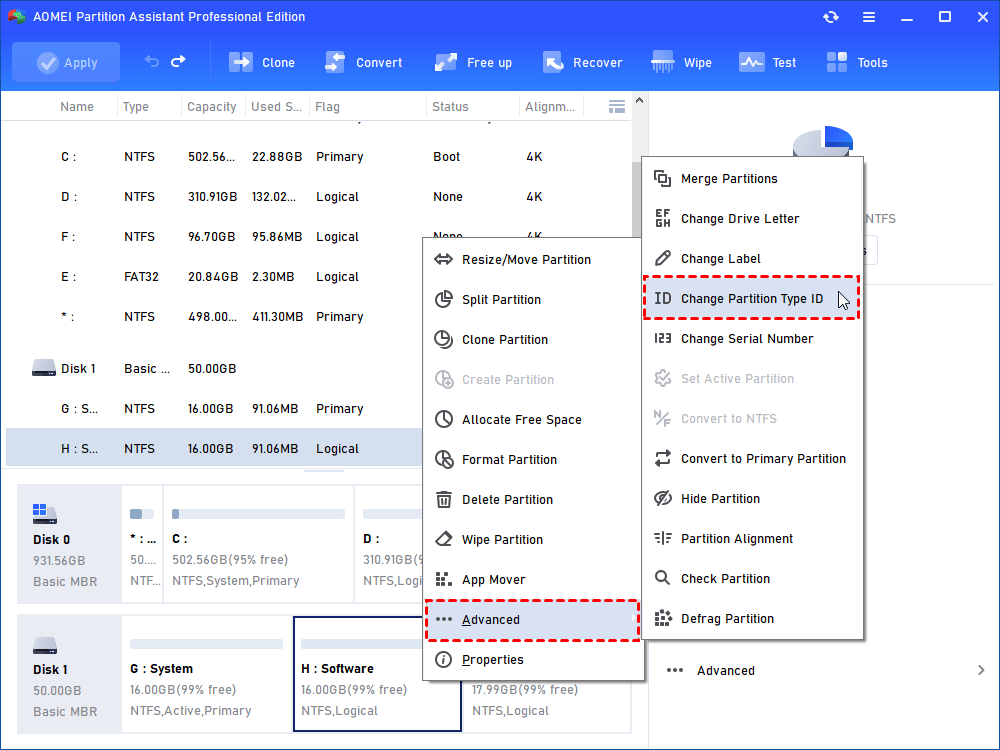Choose Change Serial Number
Screen dimensions: 1000x750
(x=752, y=339)
